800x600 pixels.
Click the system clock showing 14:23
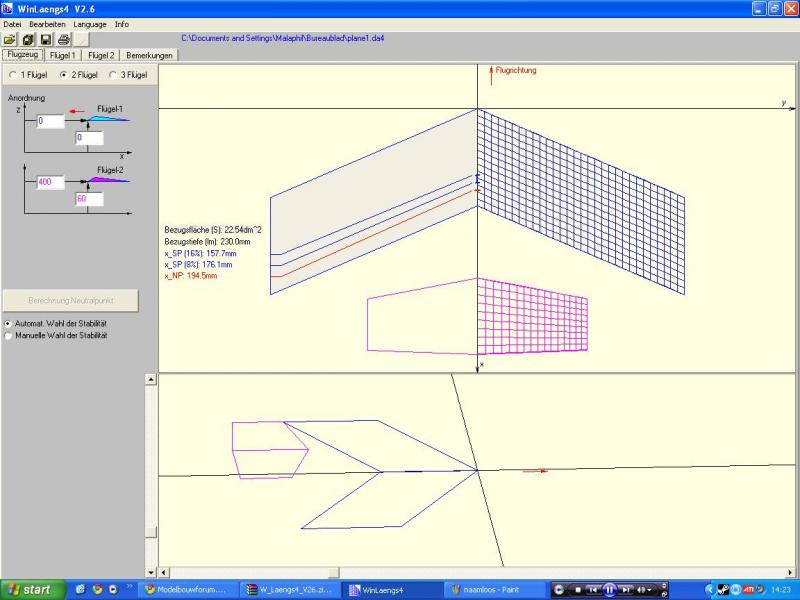(780, 590)
